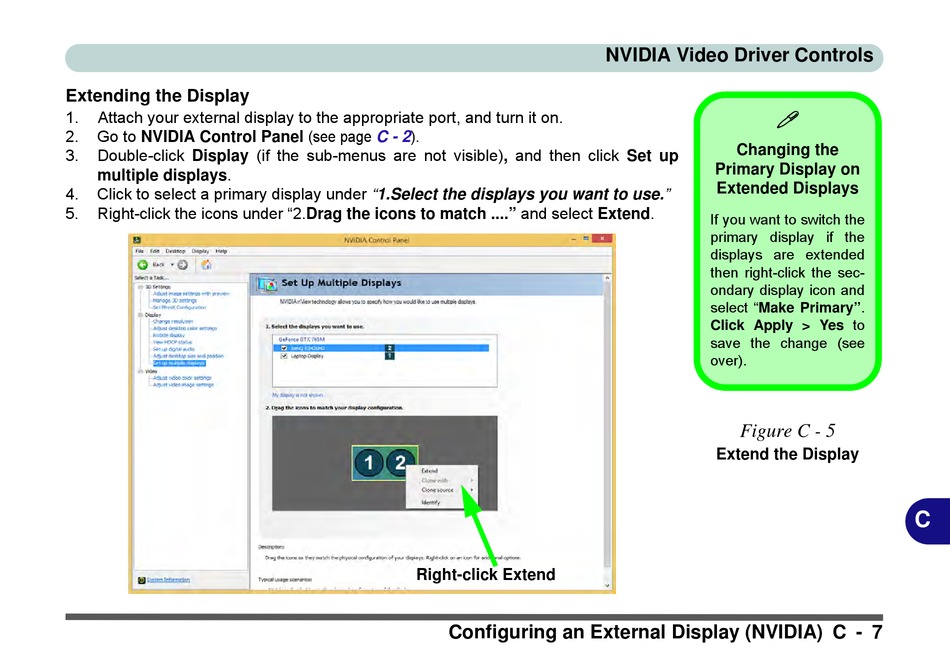950x669 pixels.
Task: Click the pencil note icon in green box
Action: (787, 119)
